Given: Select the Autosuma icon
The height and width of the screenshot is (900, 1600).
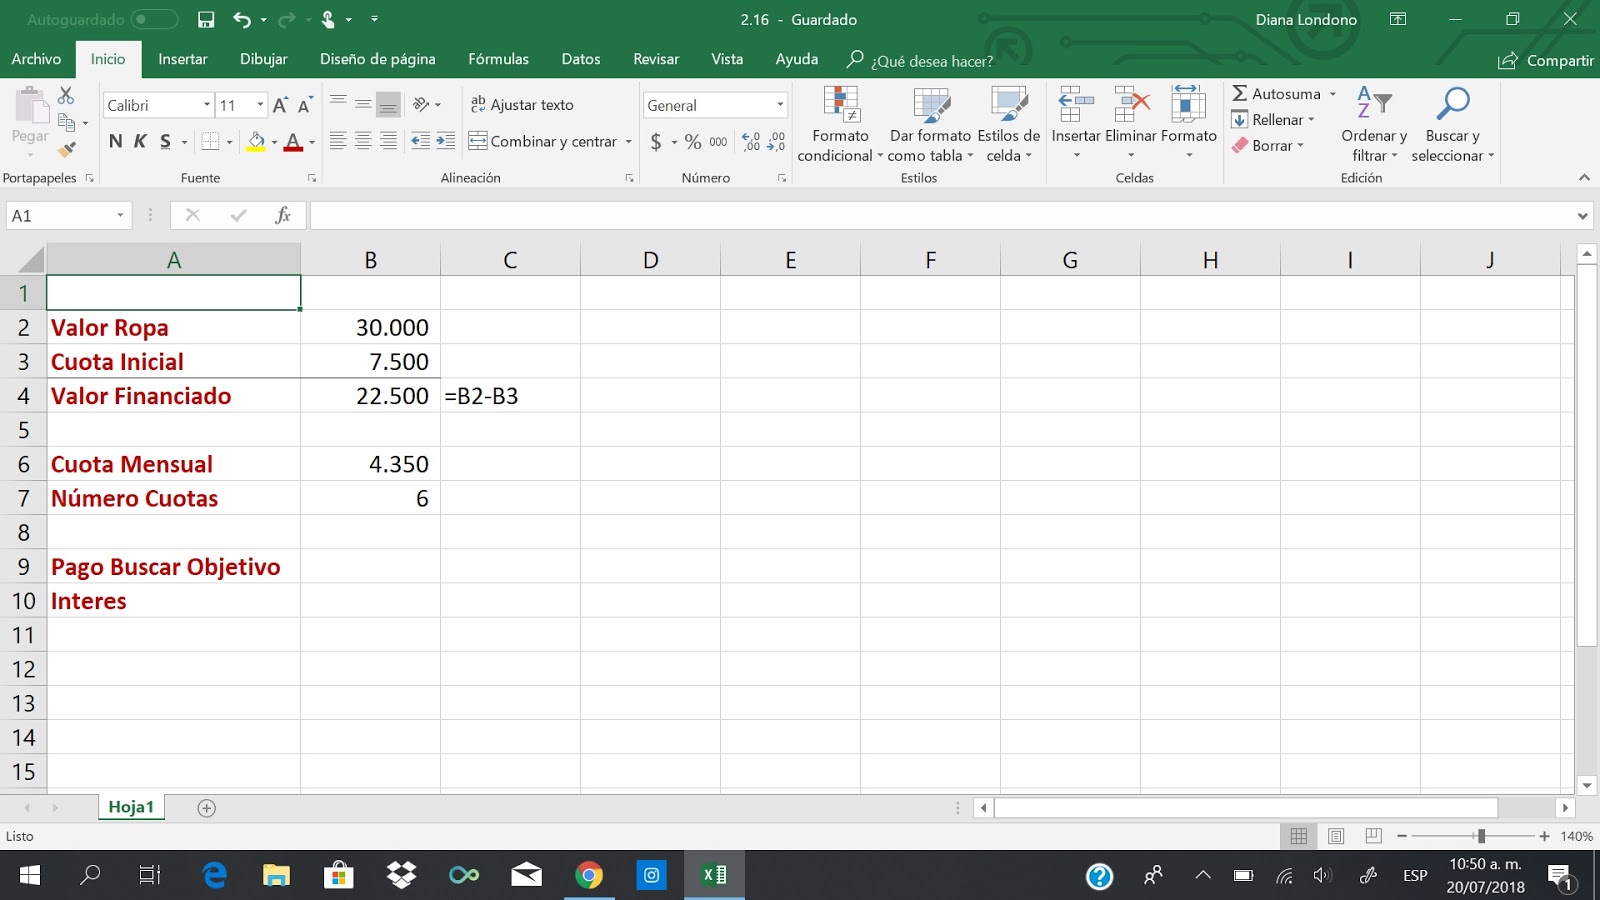Looking at the screenshot, I should pyautogui.click(x=1245, y=93).
